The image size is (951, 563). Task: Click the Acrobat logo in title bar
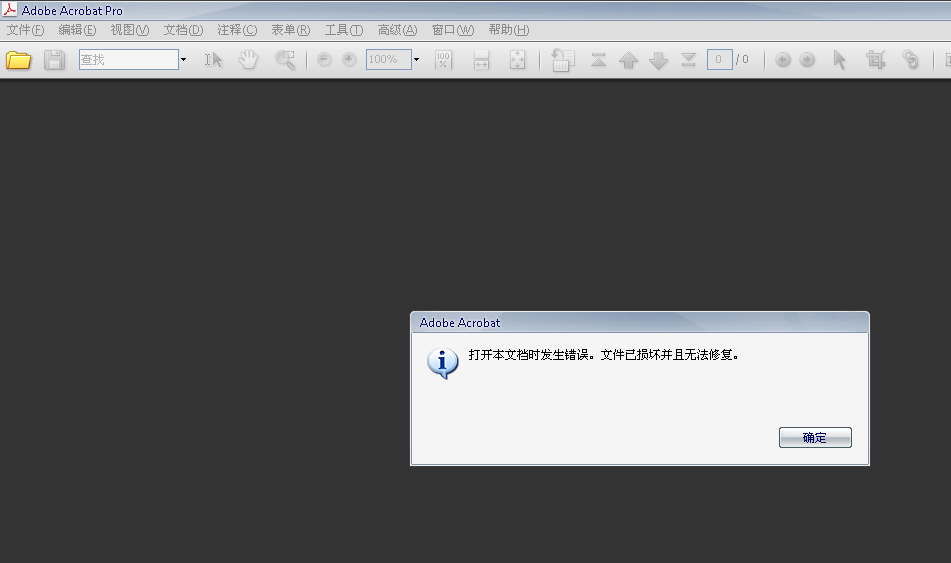point(10,10)
